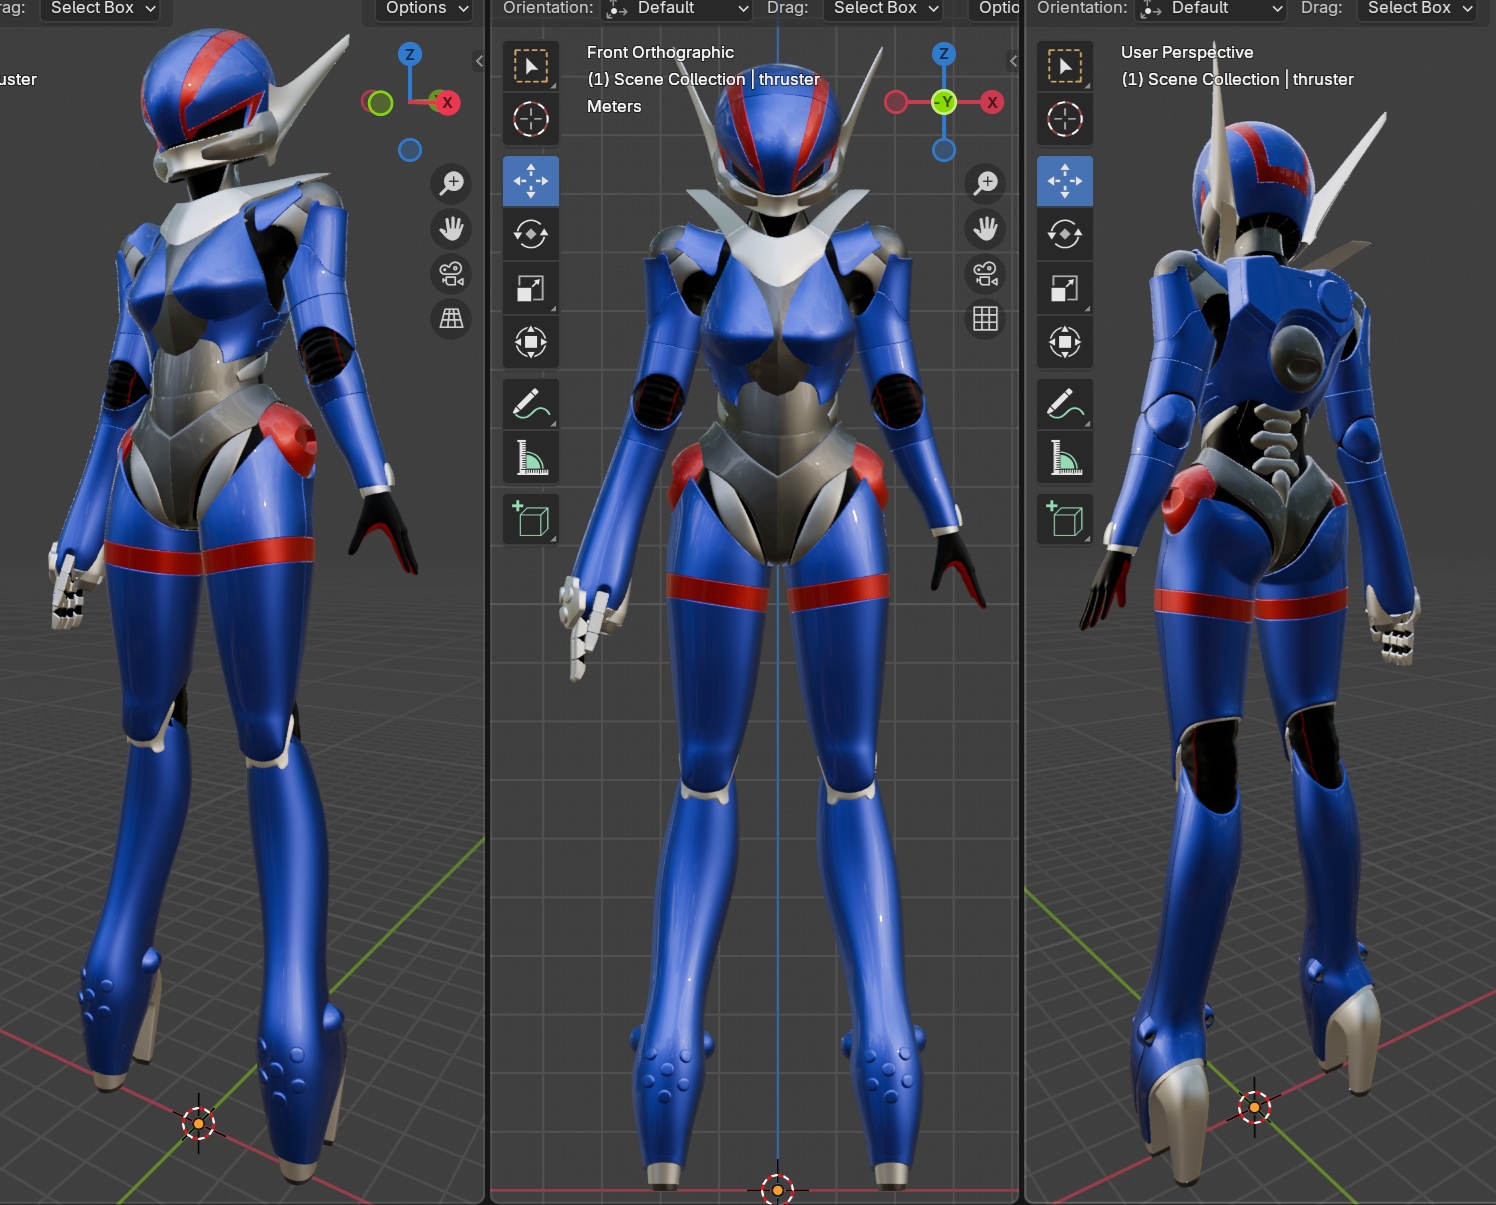Click X axis on left viewport gizmo

tap(447, 102)
